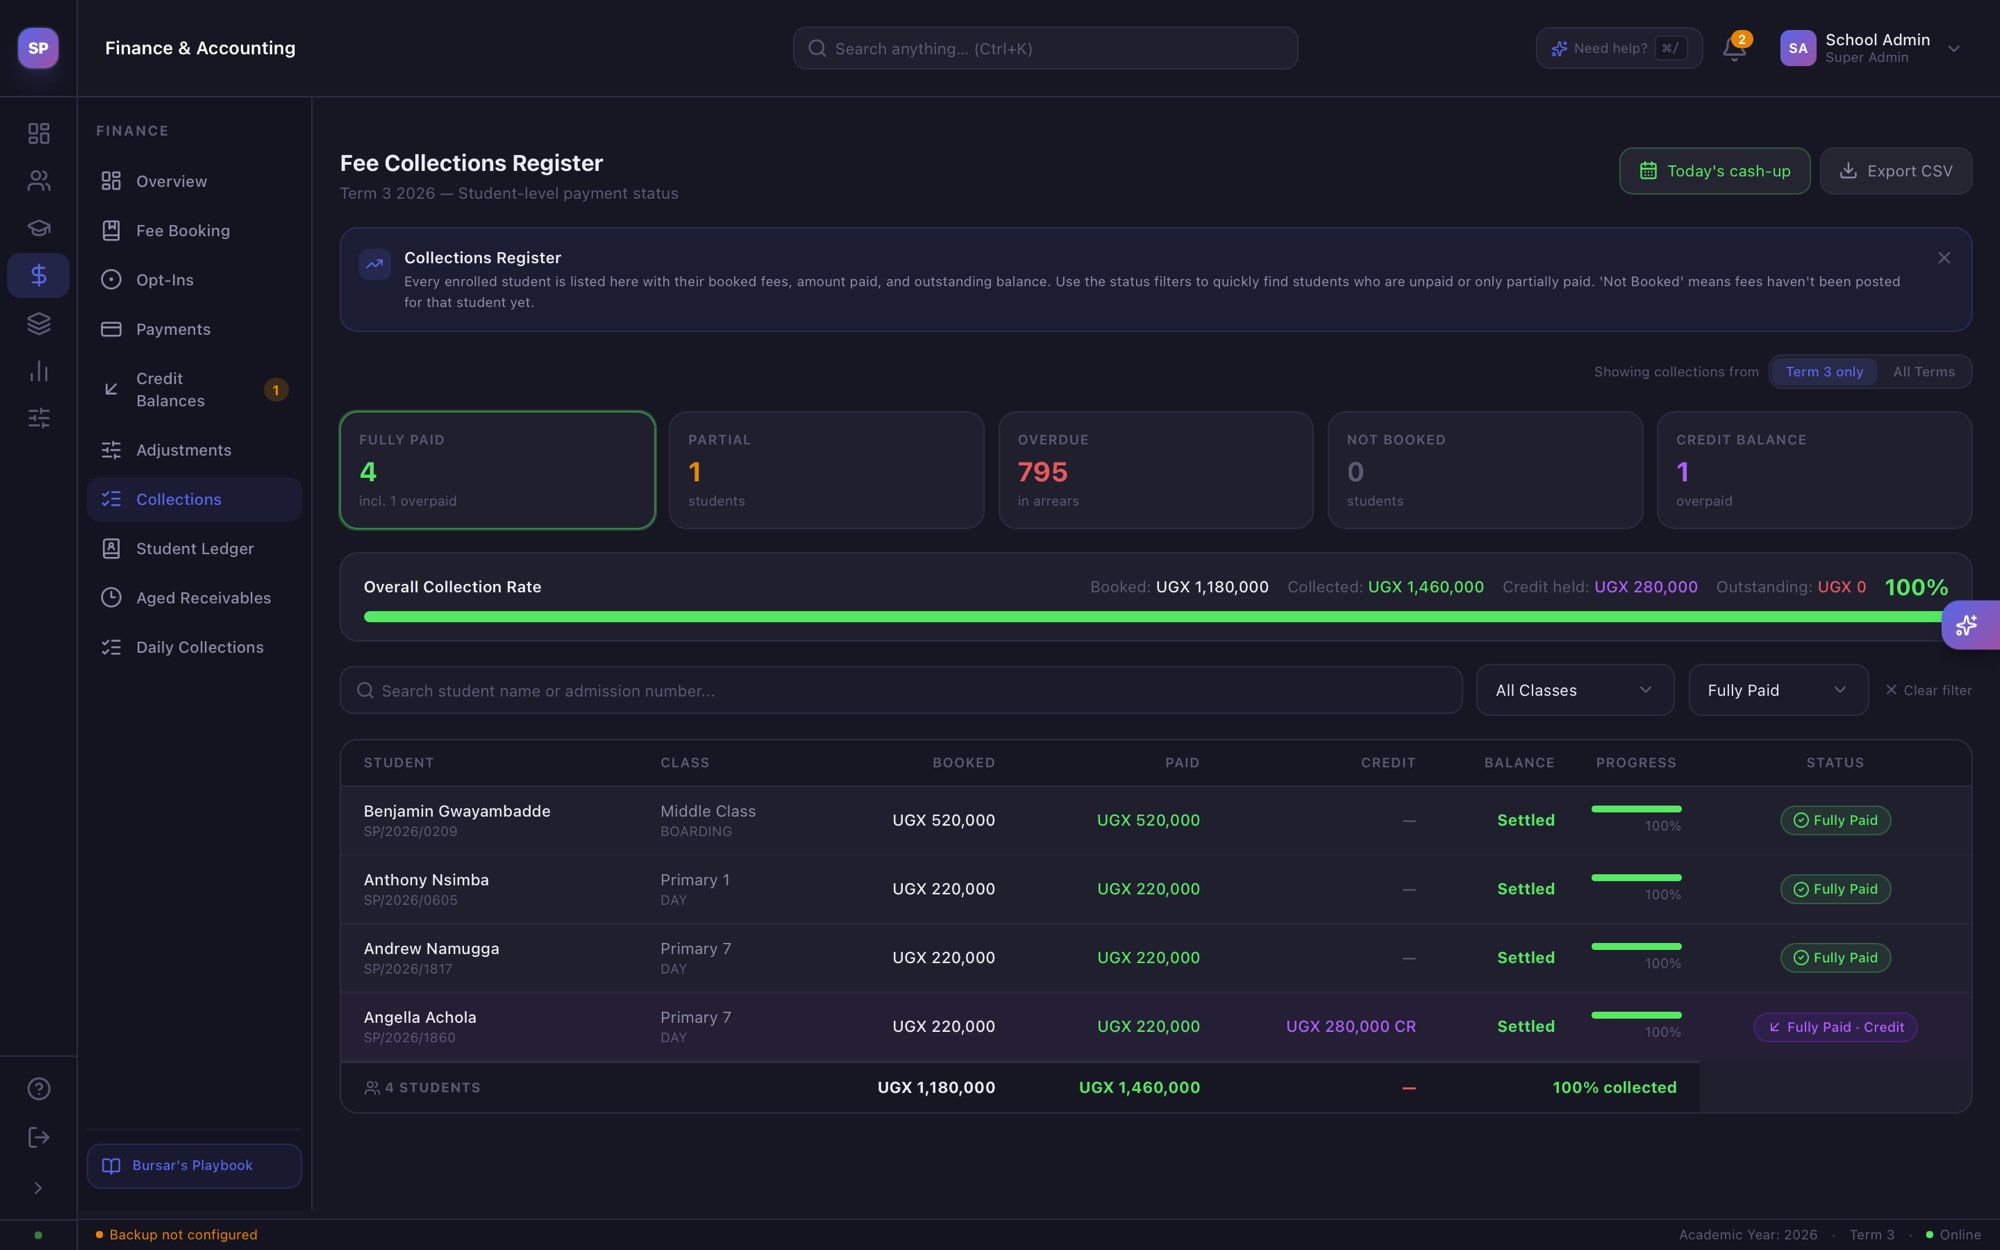Click the dollar finance icon in left rail

[38, 275]
